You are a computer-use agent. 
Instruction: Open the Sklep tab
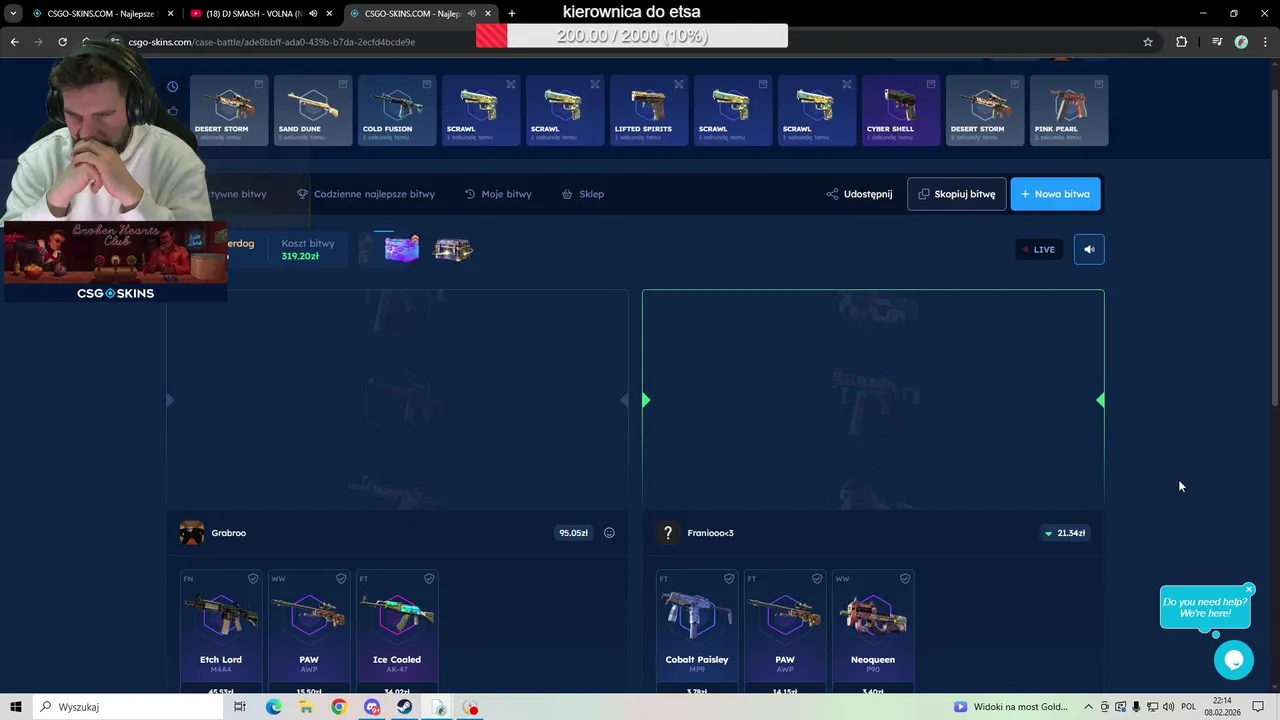(x=583, y=194)
